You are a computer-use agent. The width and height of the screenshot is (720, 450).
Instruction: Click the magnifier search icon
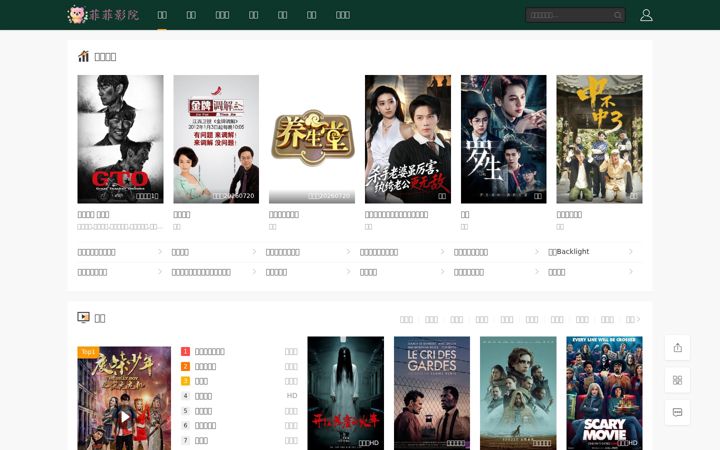618,15
